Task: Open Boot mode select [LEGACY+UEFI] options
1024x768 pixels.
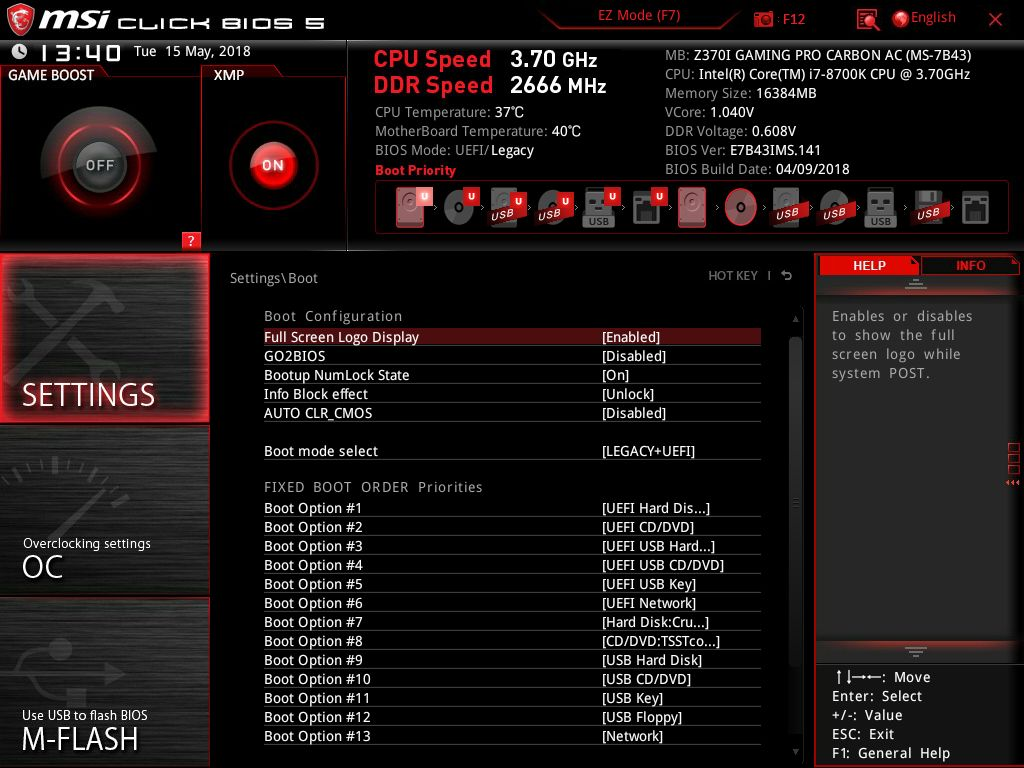Action: [512, 451]
